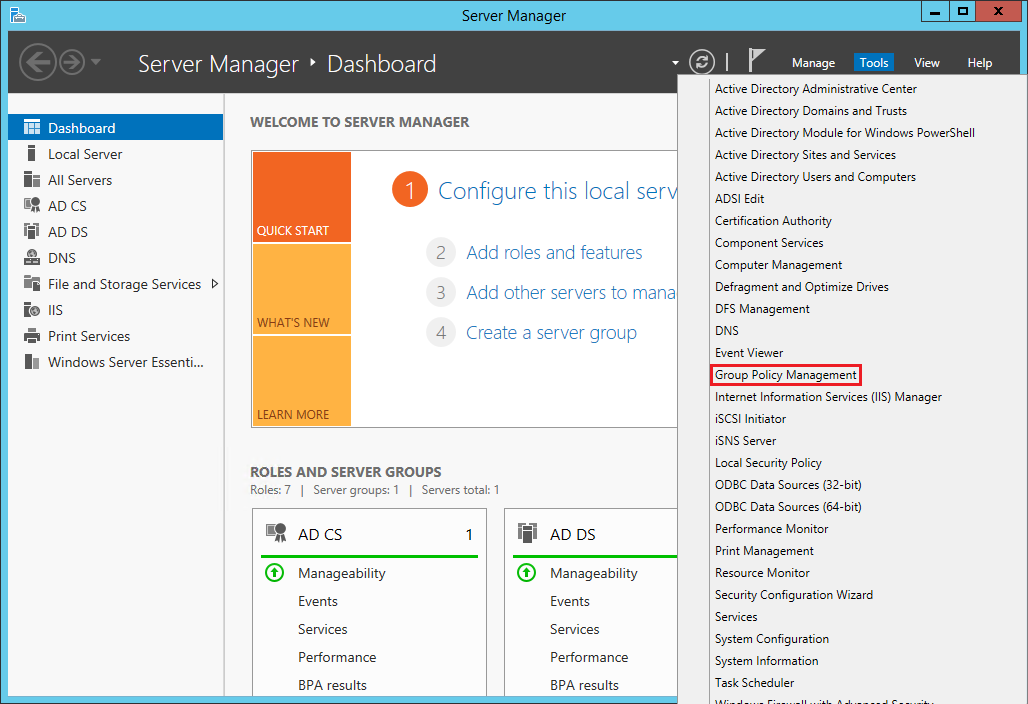Open Computer Management tool
1028x704 pixels.
pos(778,265)
